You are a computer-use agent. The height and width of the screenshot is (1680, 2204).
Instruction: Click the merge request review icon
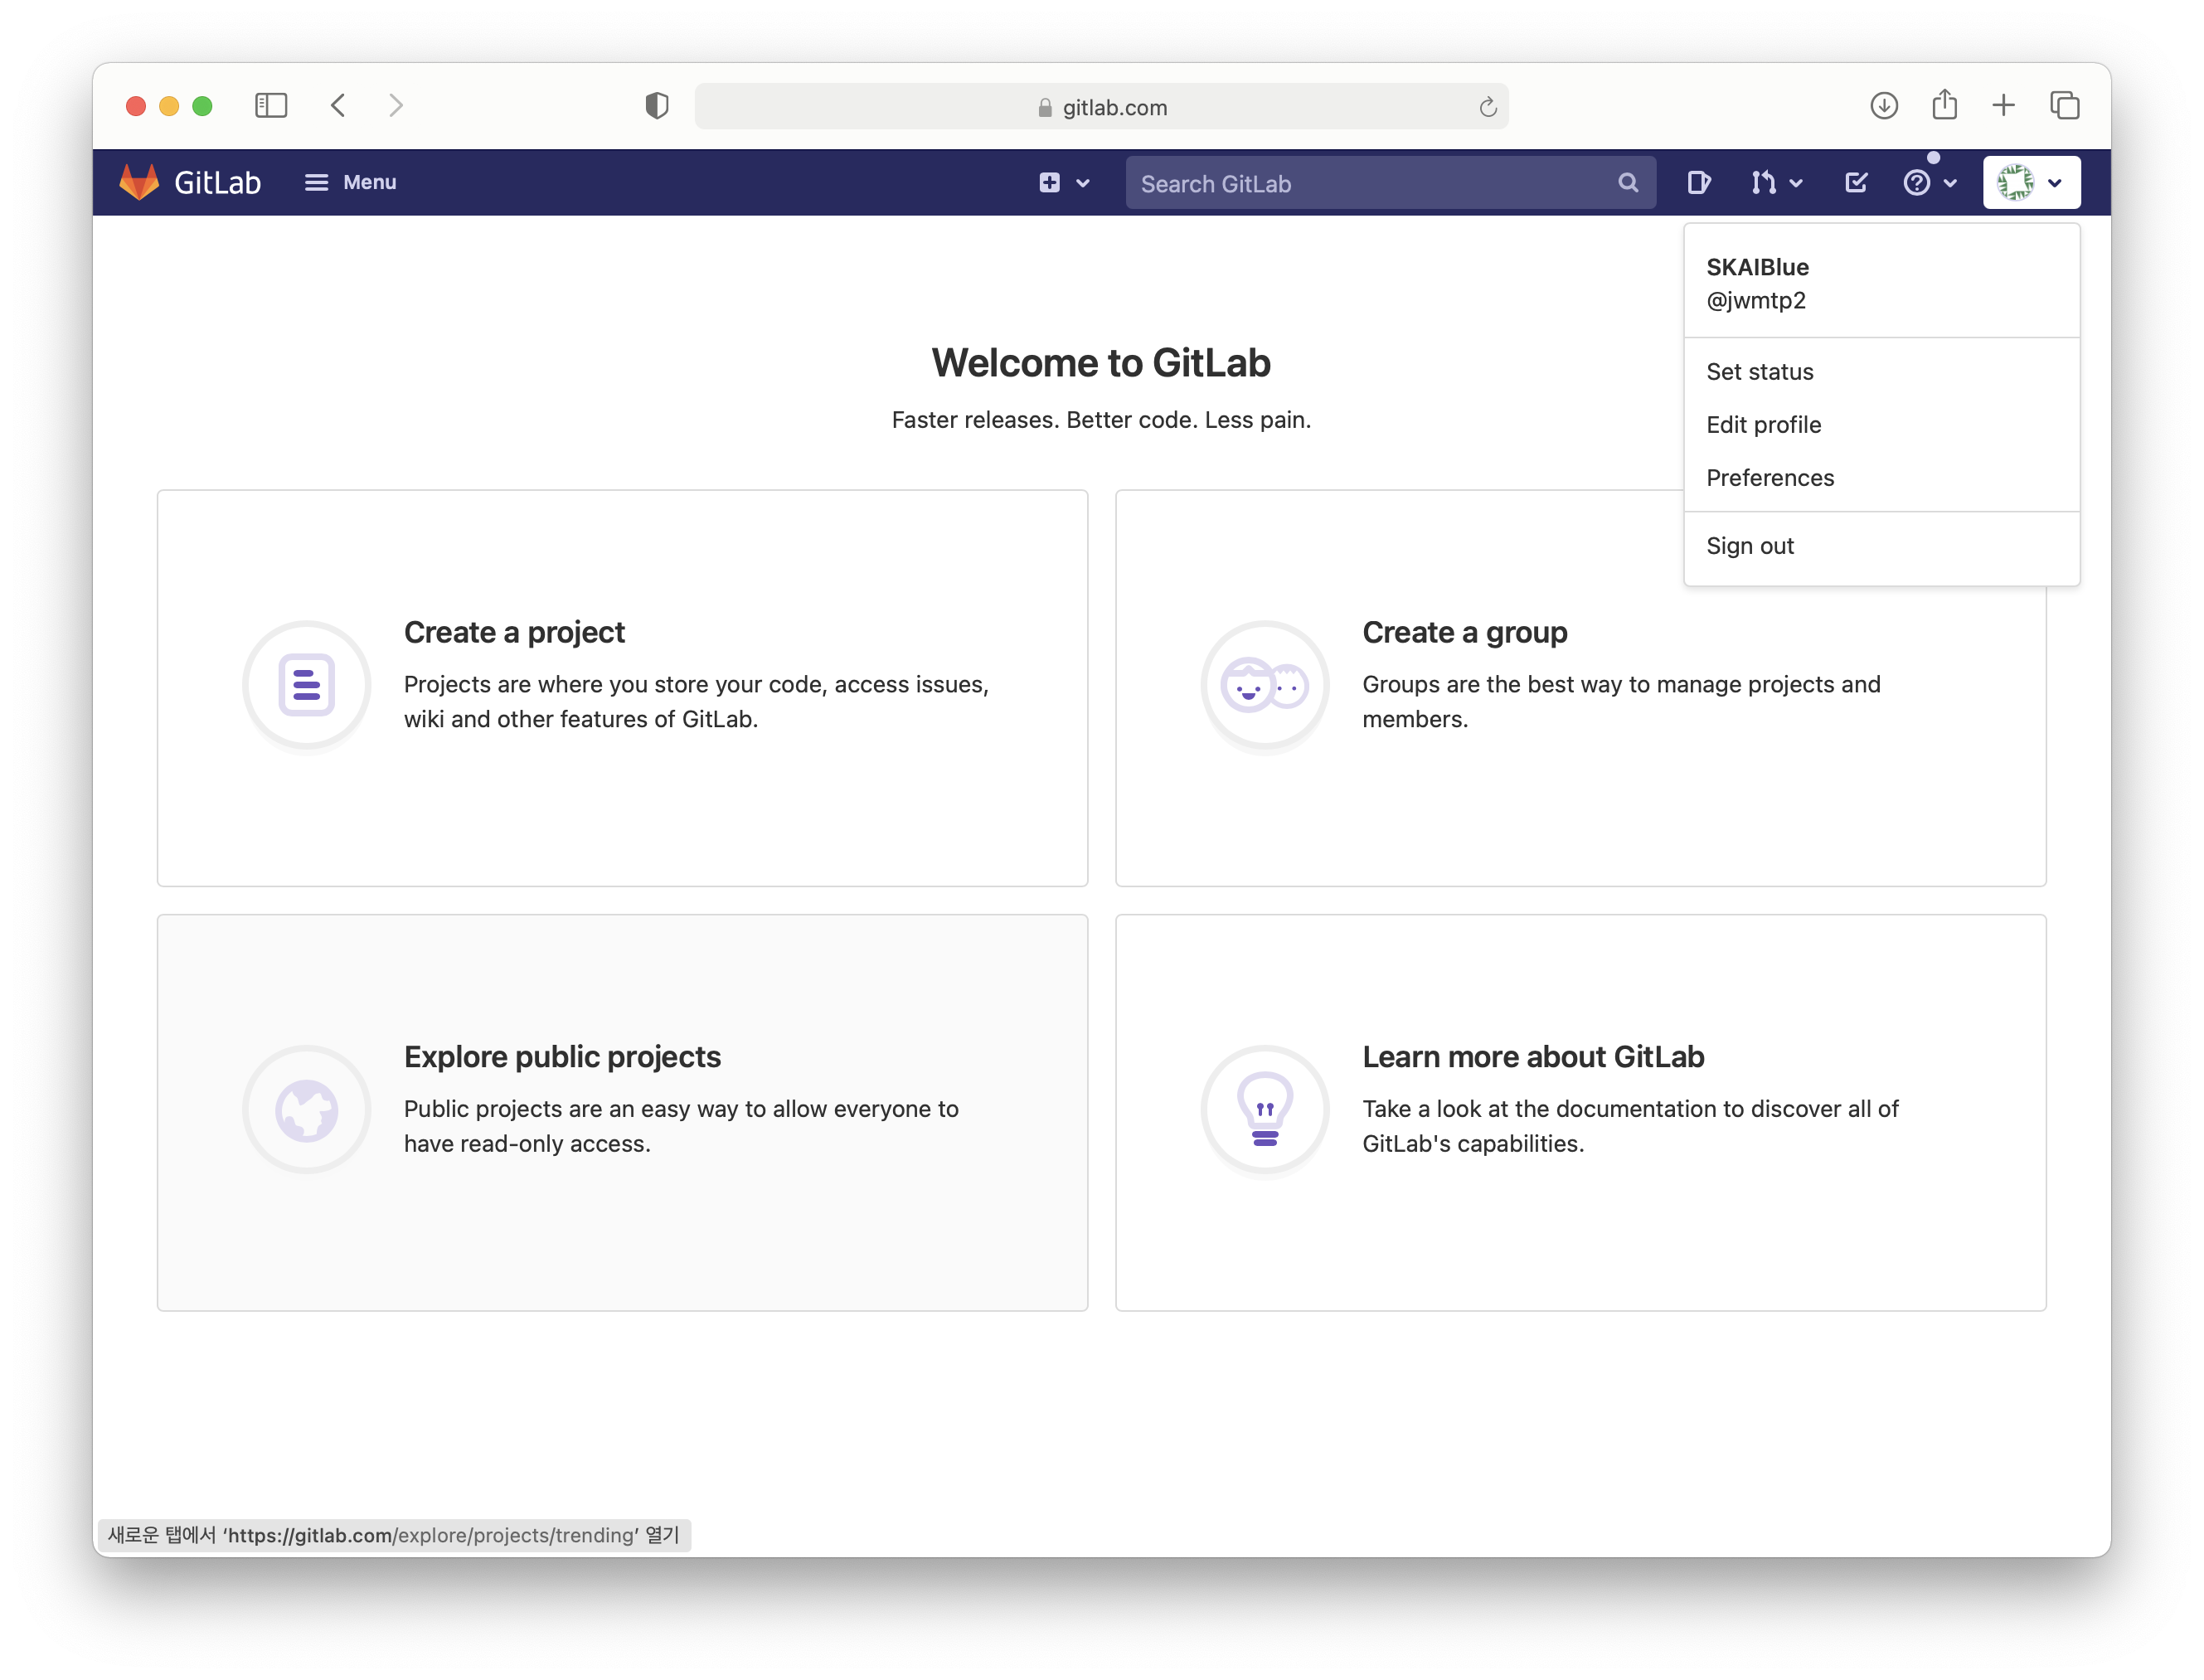pos(1766,182)
